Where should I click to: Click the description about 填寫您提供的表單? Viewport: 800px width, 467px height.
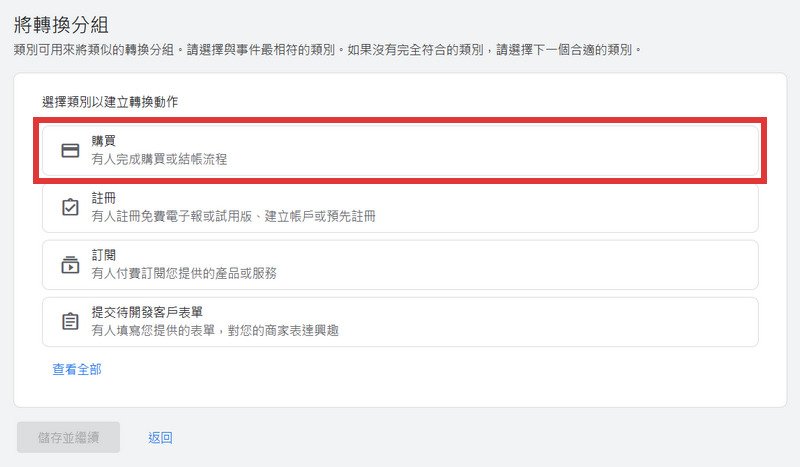click(x=214, y=329)
